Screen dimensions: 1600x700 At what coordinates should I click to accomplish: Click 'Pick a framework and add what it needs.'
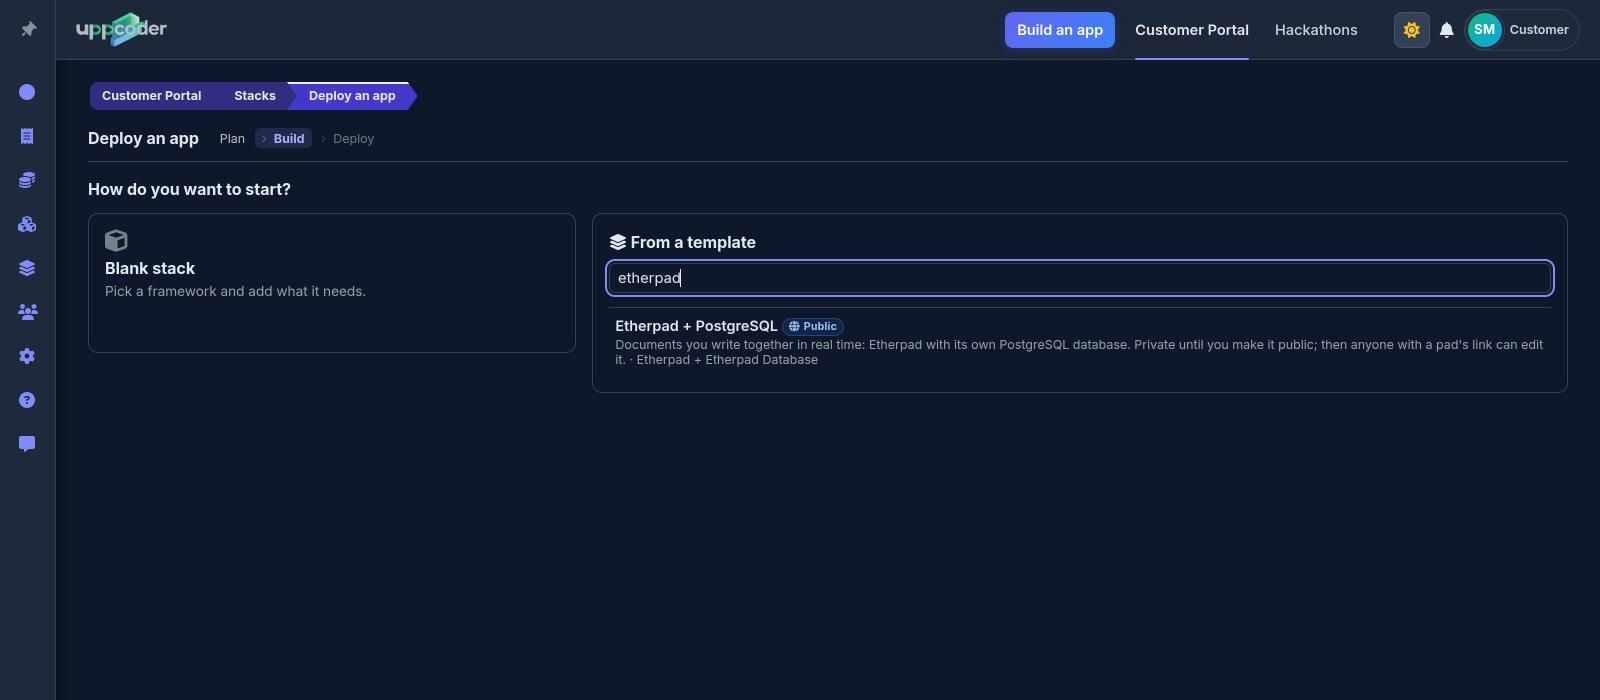pyautogui.click(x=235, y=291)
